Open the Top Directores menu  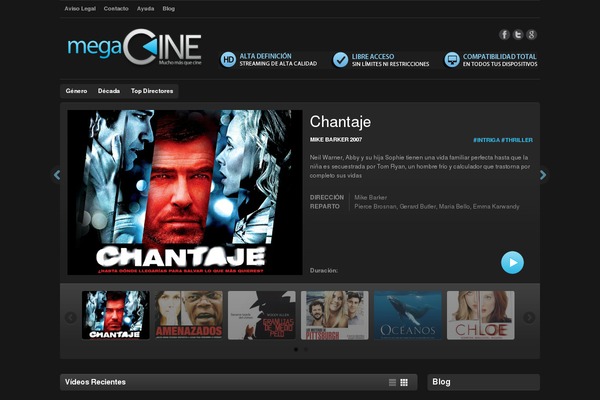(152, 91)
